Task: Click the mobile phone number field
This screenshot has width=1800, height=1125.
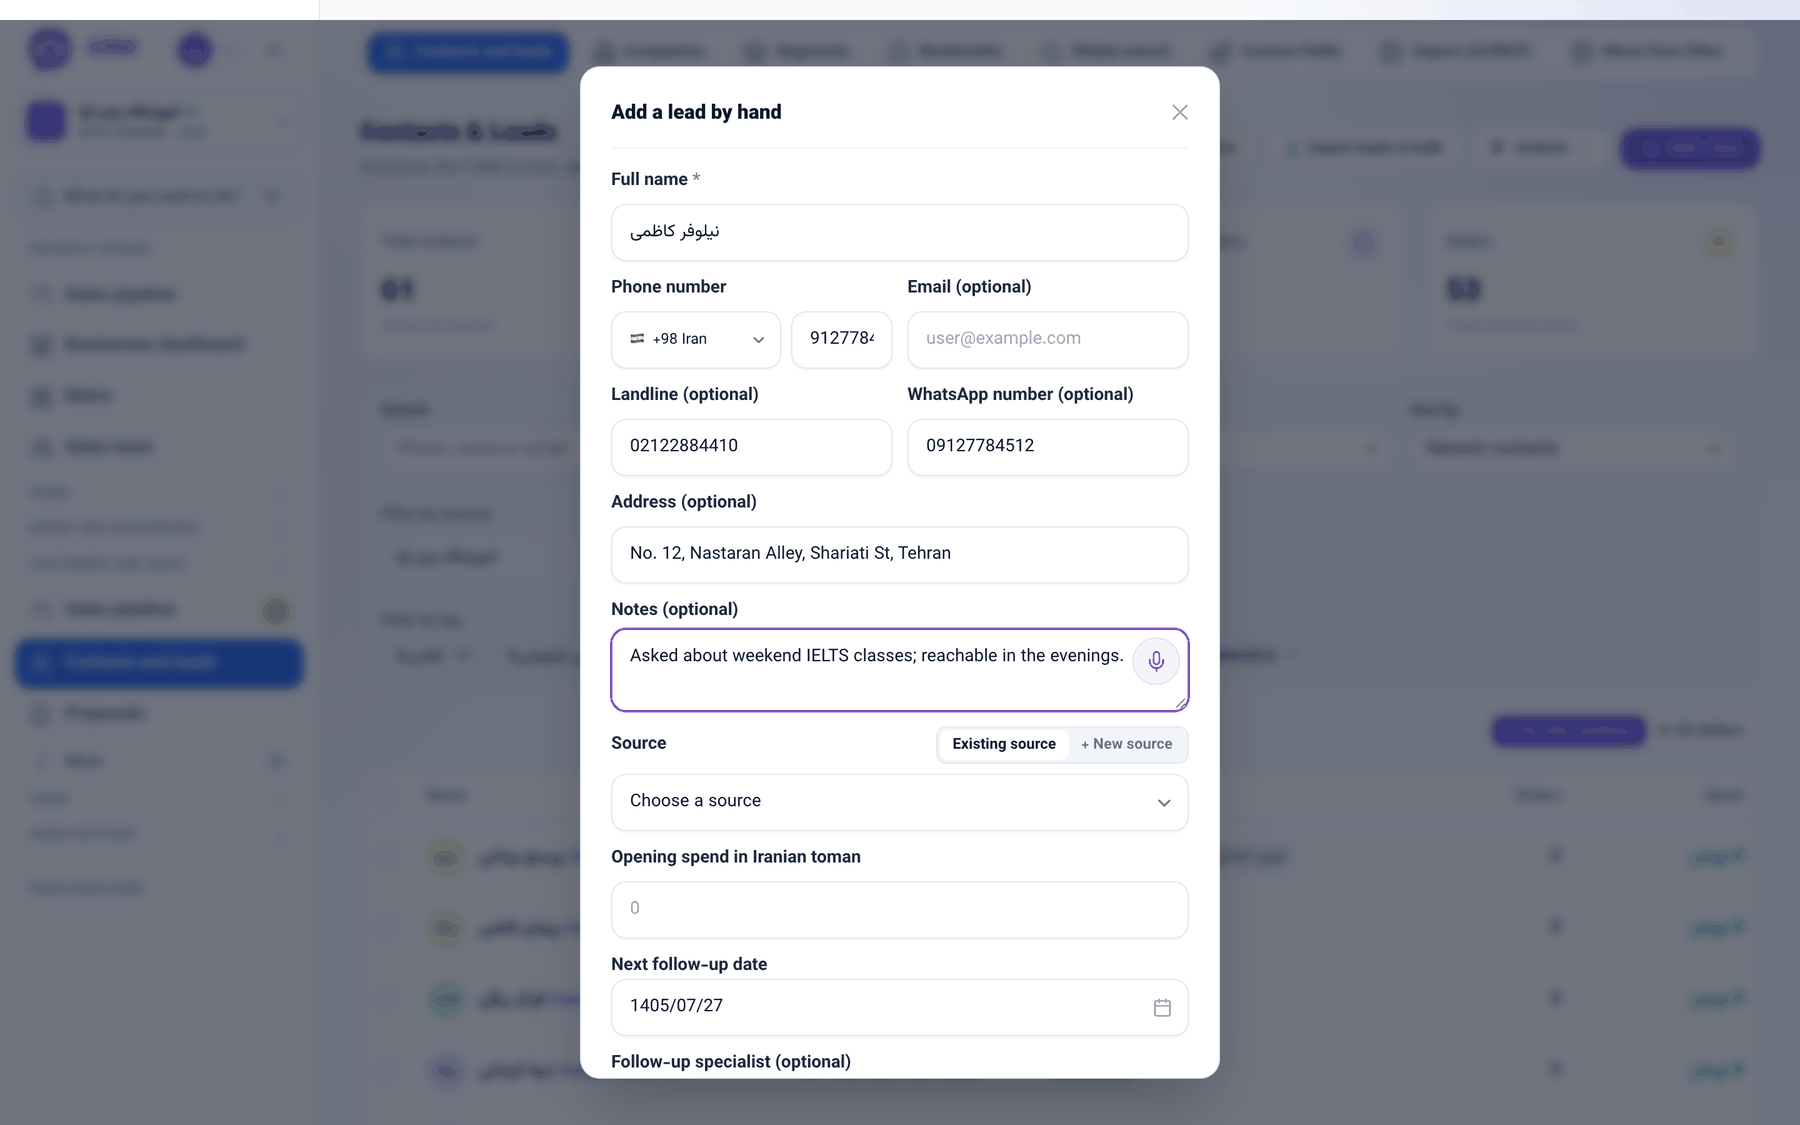Action: click(x=842, y=340)
